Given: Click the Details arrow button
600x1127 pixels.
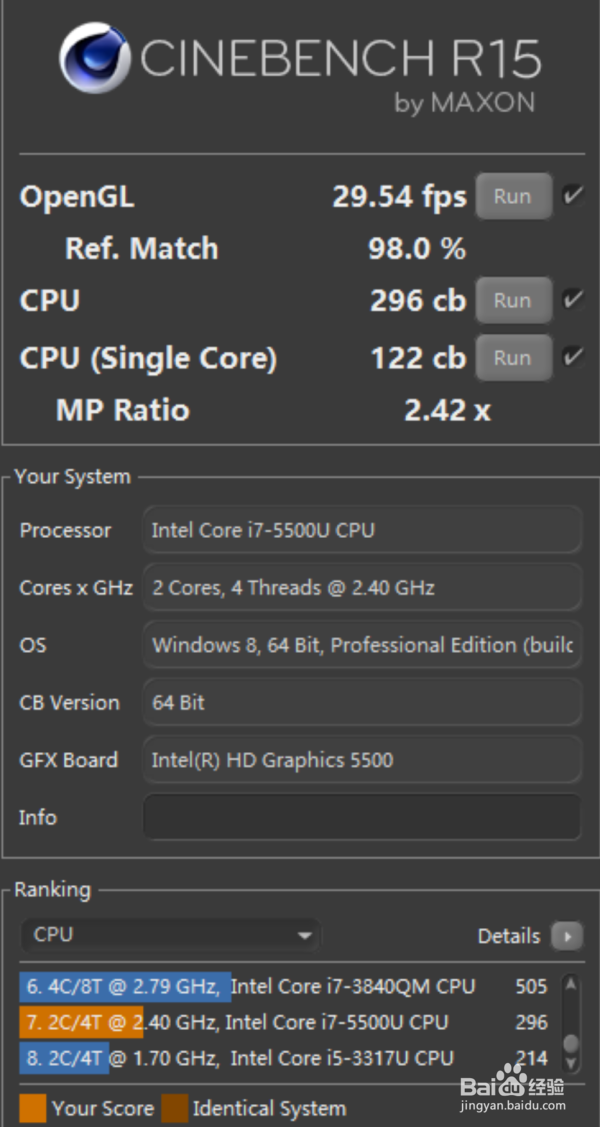Looking at the screenshot, I should [x=568, y=936].
